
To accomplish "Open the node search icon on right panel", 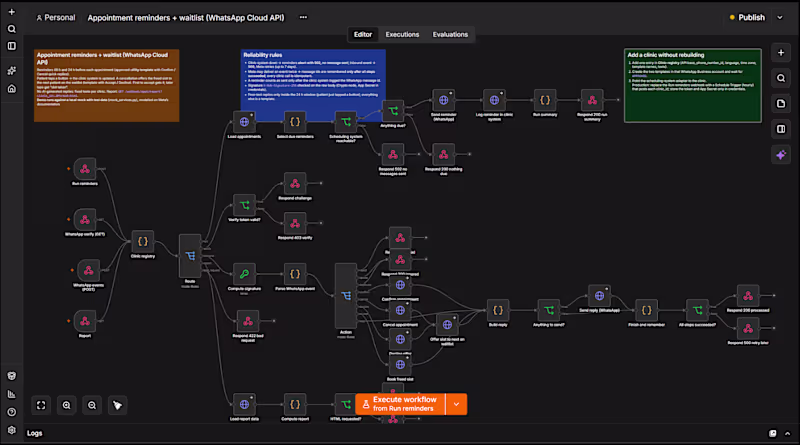I will click(x=781, y=78).
